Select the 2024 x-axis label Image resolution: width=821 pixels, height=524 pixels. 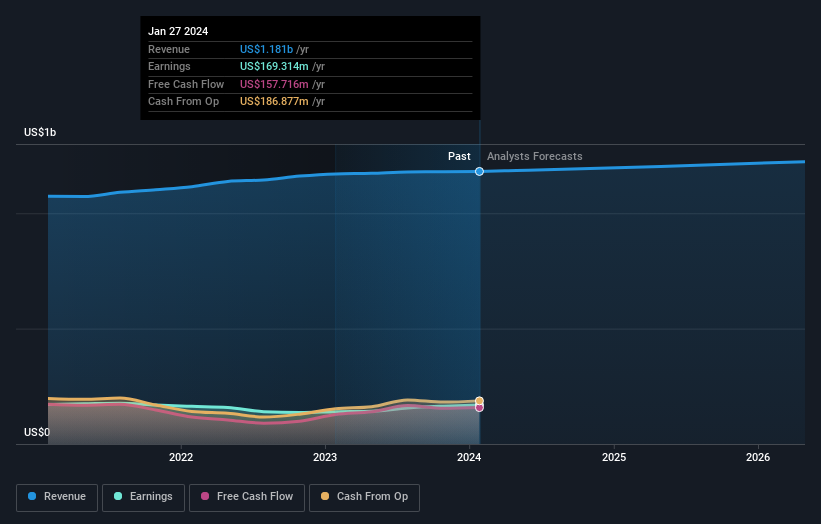[x=469, y=457]
